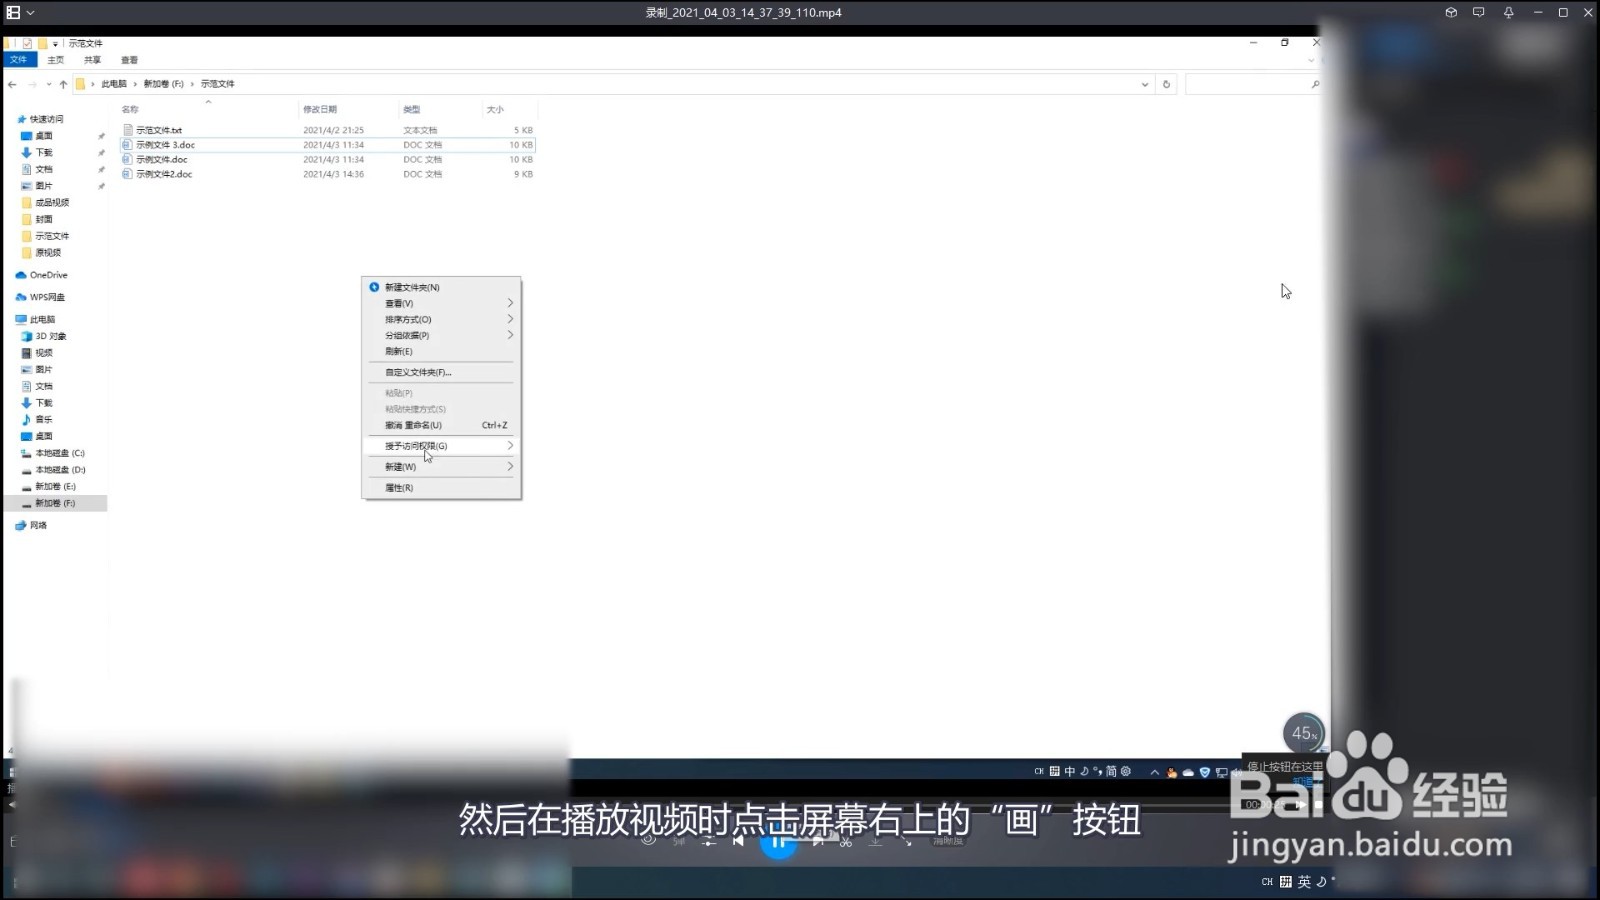The width and height of the screenshot is (1600, 900).
Task: Refresh the Explorer address bar
Action: click(x=1166, y=84)
